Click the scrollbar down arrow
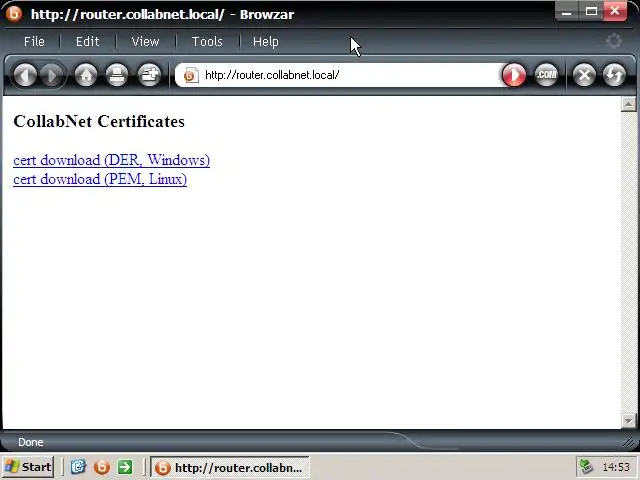 (x=628, y=420)
